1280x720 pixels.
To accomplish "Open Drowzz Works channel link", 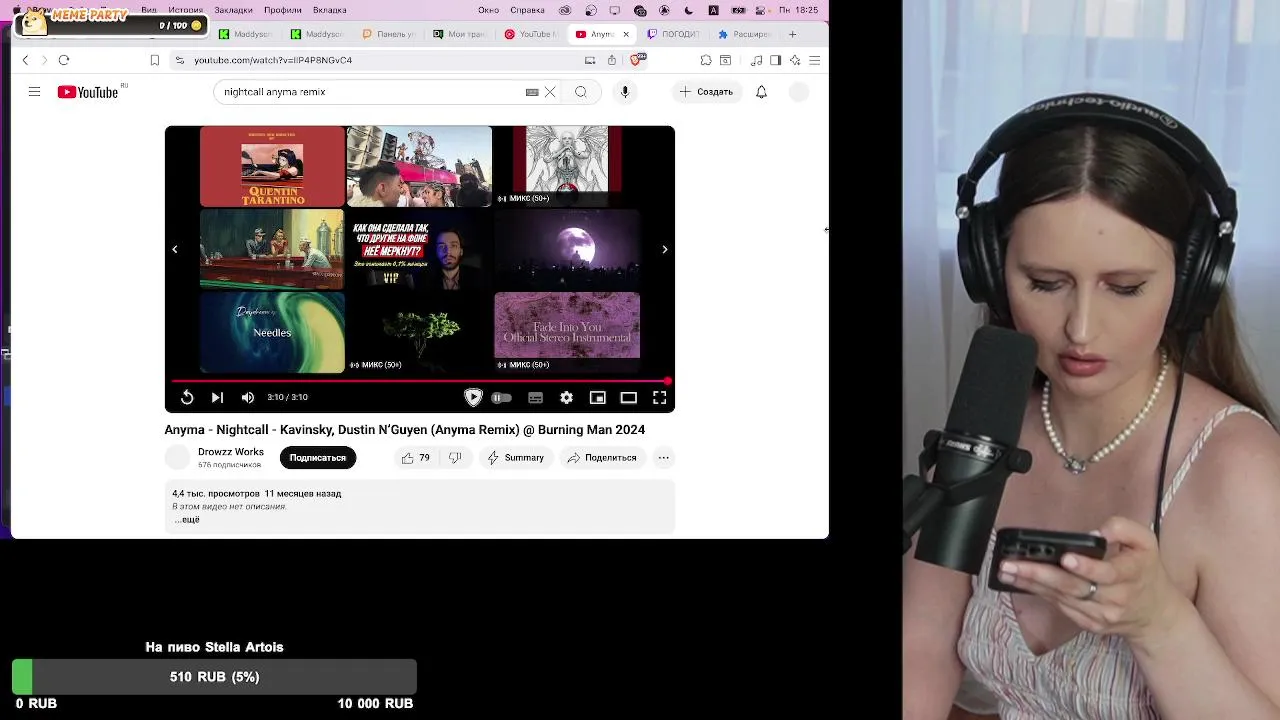I will (x=231, y=452).
